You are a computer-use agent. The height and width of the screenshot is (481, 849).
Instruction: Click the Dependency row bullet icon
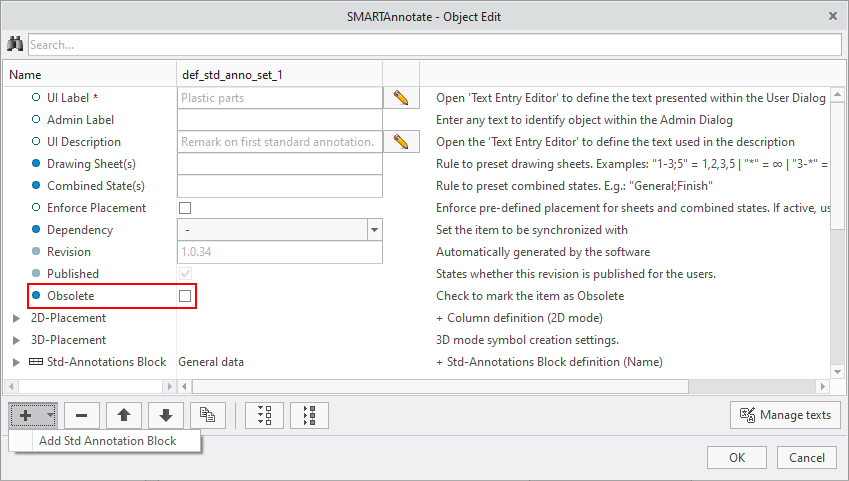[x=36, y=229]
